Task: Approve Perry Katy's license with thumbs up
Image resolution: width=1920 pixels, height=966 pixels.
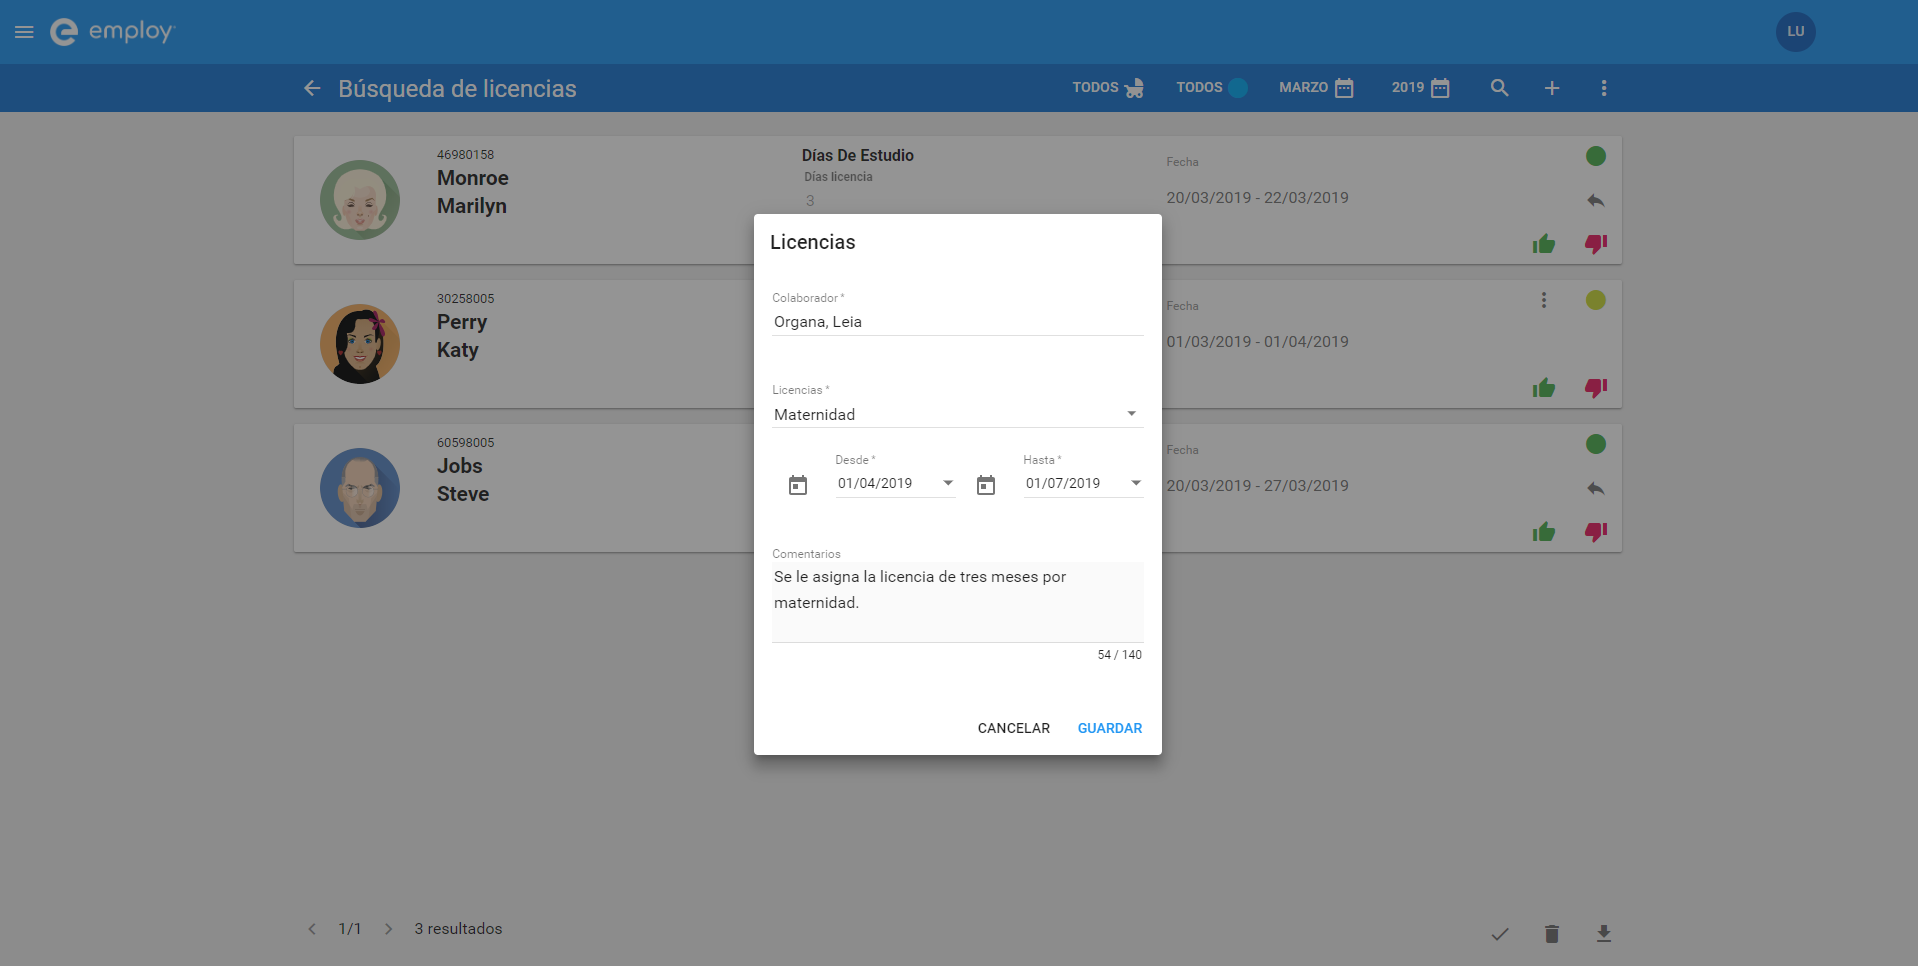Action: coord(1544,388)
